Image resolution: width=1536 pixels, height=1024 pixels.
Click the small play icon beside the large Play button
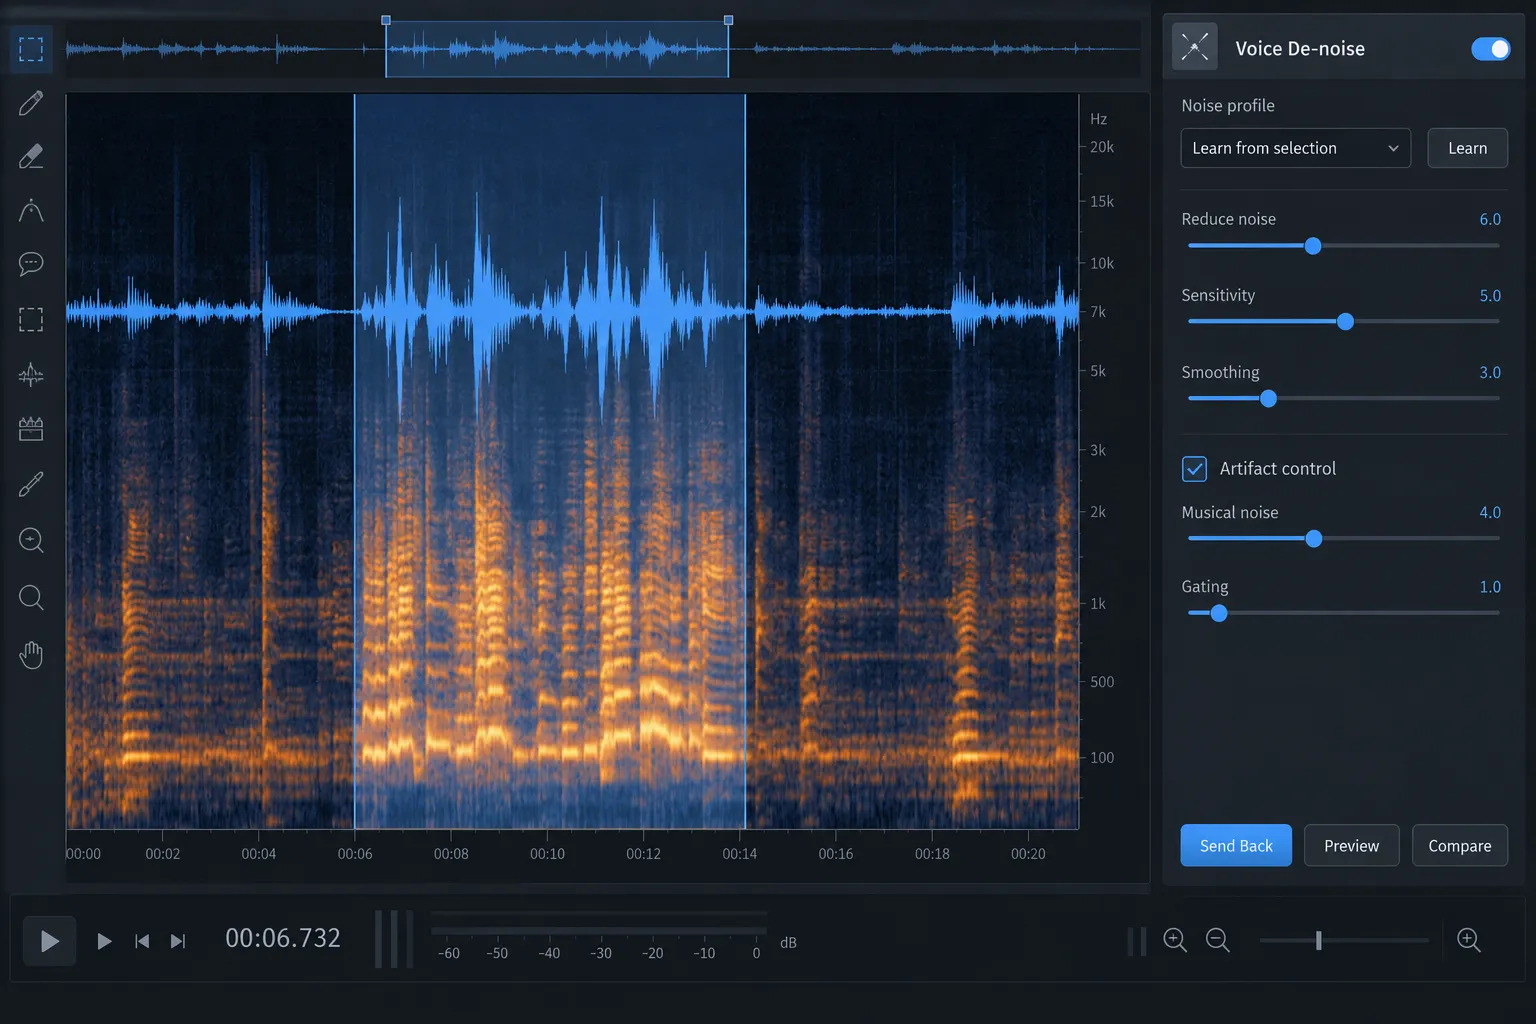pyautogui.click(x=104, y=941)
